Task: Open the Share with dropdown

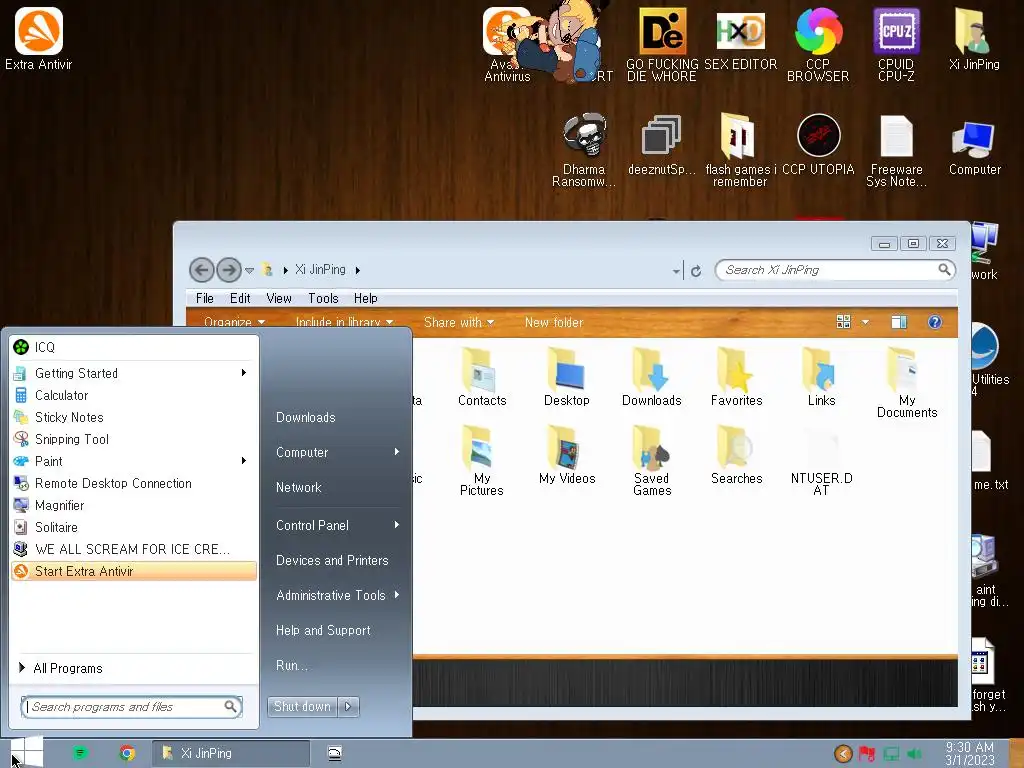Action: (458, 322)
